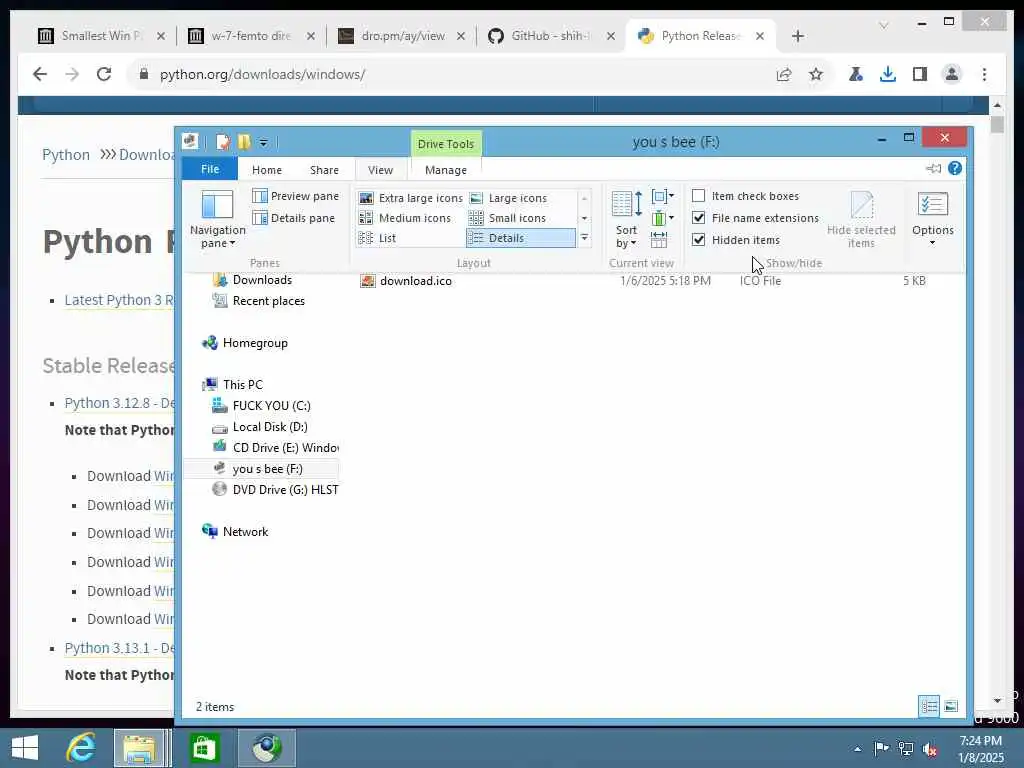
Task: Select Large icons layout
Action: pos(509,198)
